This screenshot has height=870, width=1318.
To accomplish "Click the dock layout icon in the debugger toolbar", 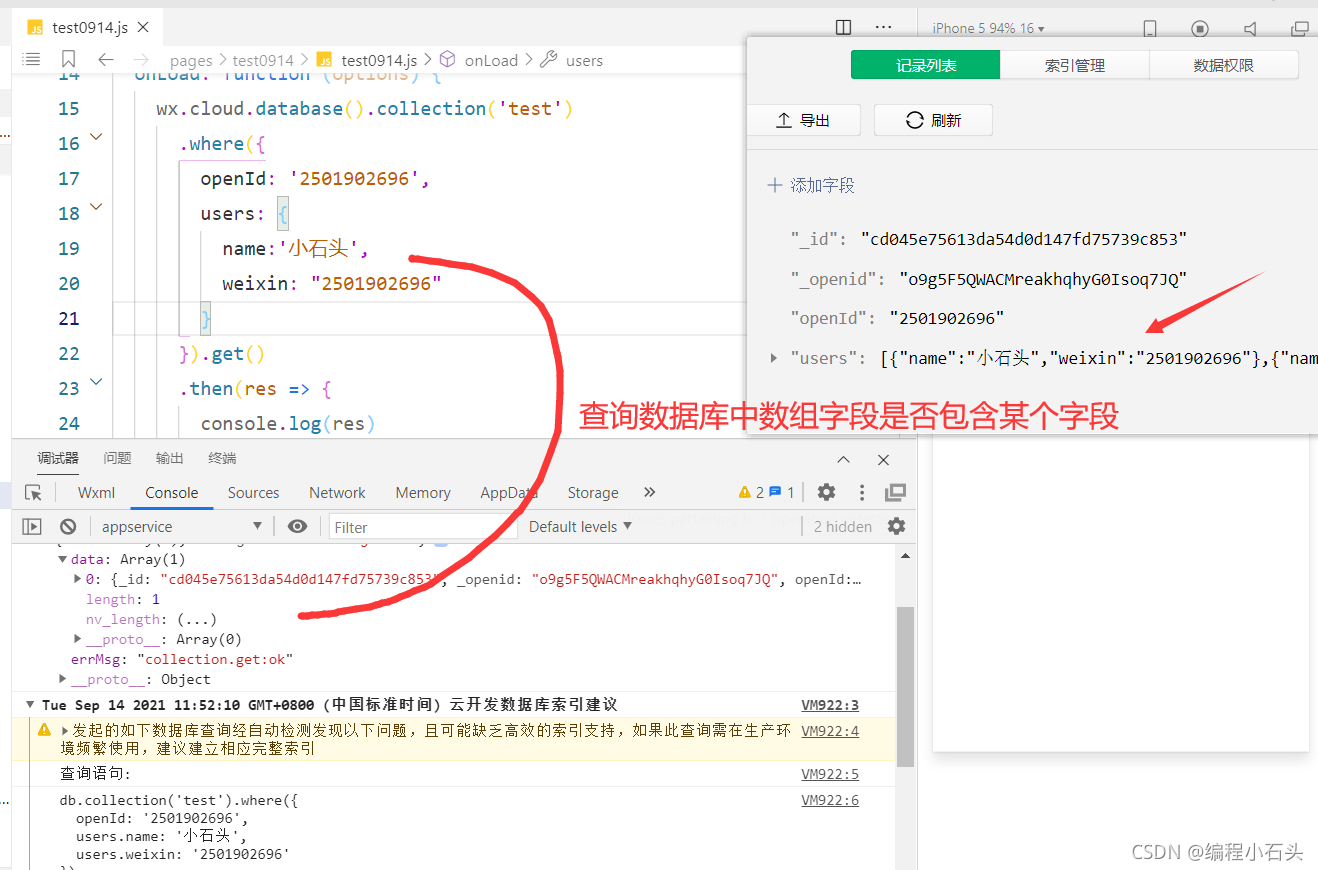I will pyautogui.click(x=896, y=492).
